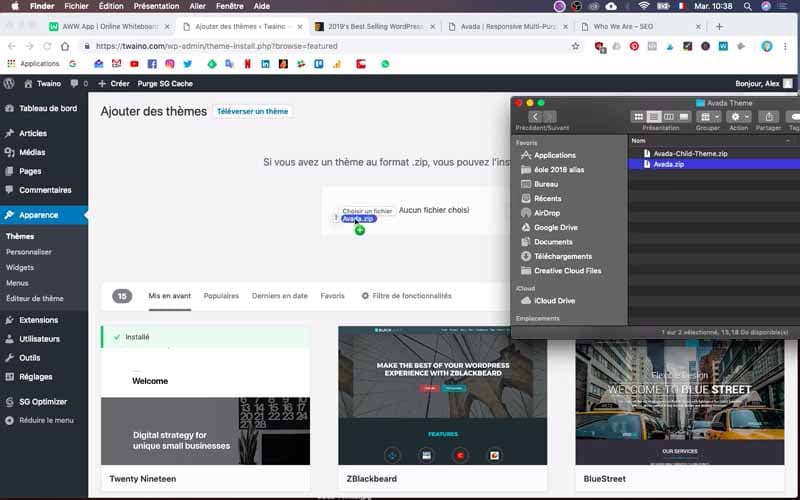Open Articles in WordPress sidebar
Viewport: 800px width, 500px height.
point(44,133)
